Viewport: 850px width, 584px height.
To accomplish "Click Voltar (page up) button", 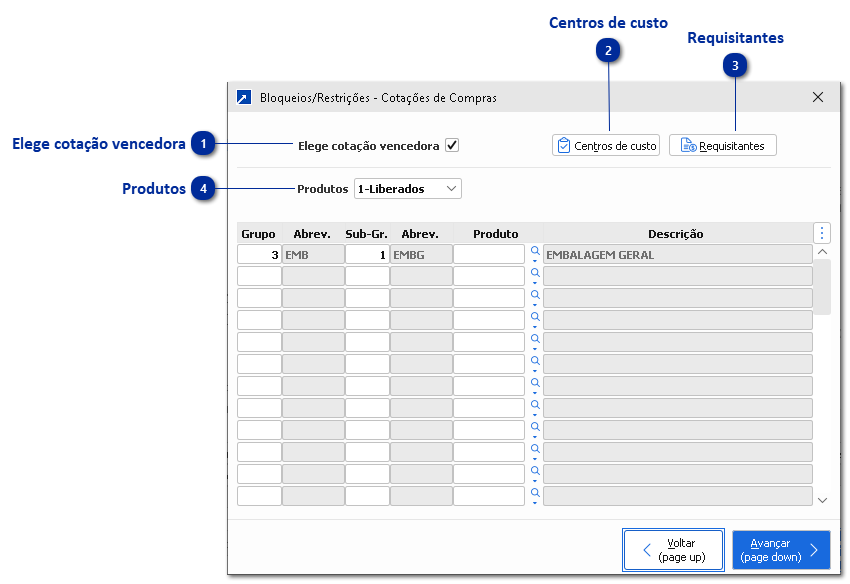I will tap(673, 550).
